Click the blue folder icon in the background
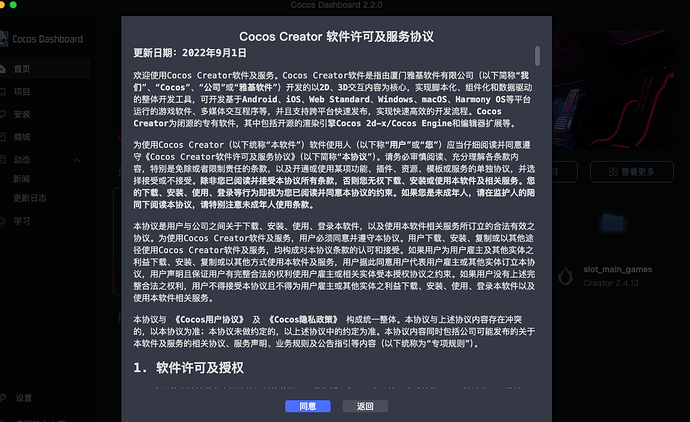Viewport: 690px width, 422px height. (613, 222)
